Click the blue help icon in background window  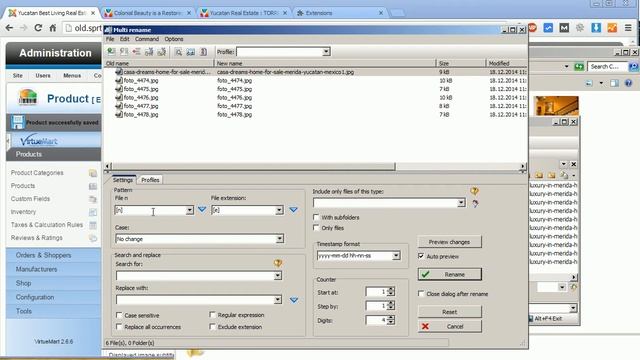click(628, 83)
